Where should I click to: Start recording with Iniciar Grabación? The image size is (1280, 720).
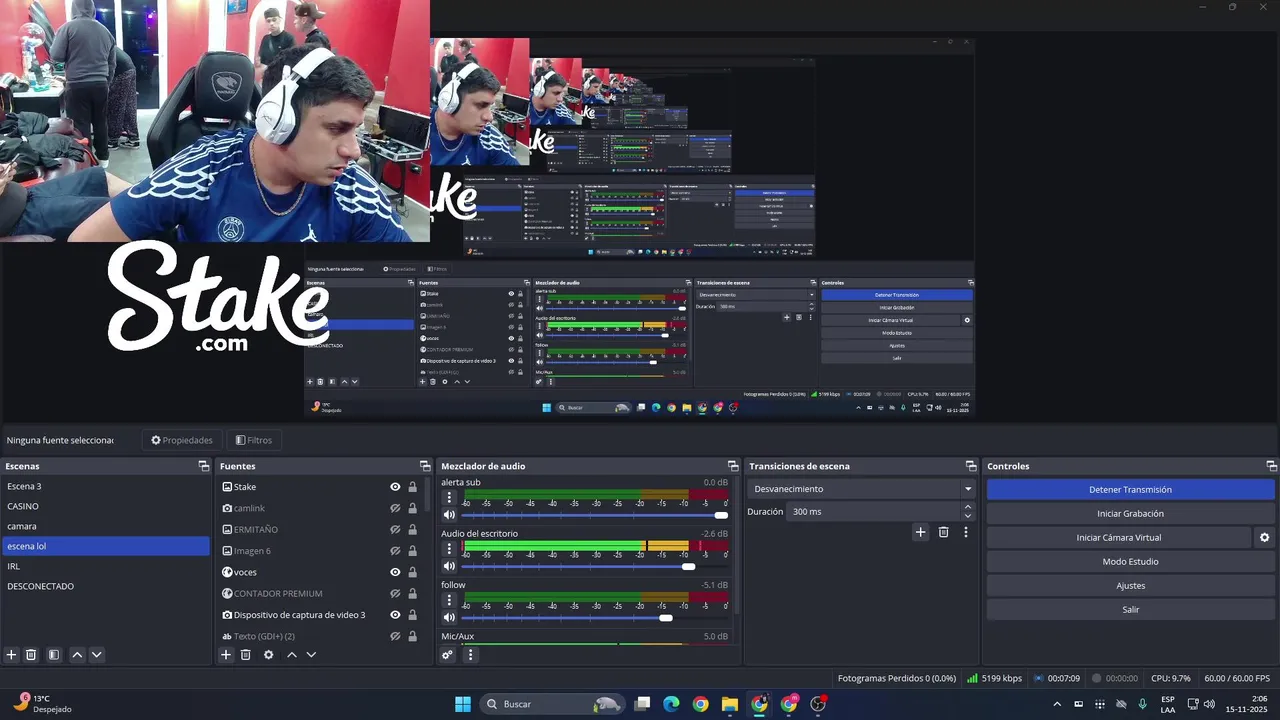coord(1130,514)
